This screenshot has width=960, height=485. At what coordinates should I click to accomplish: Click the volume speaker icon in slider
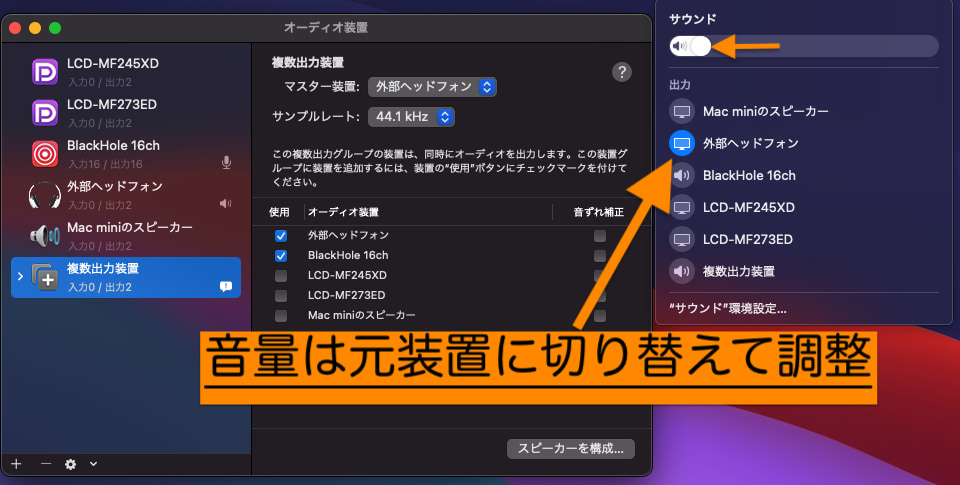click(679, 46)
